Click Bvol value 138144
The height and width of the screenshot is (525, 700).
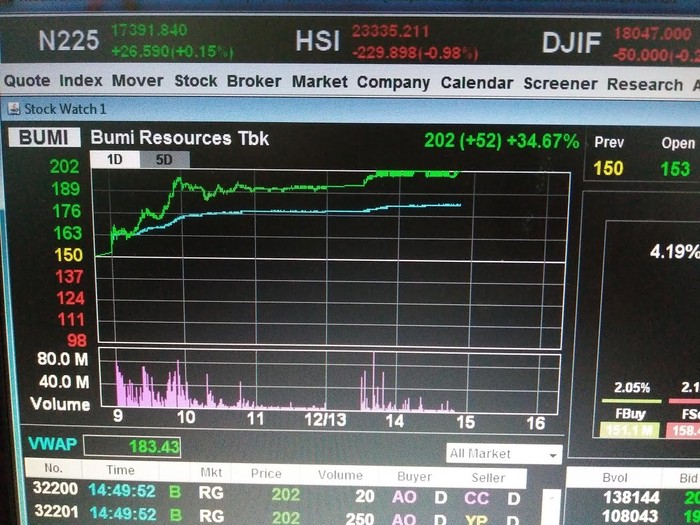point(631,497)
